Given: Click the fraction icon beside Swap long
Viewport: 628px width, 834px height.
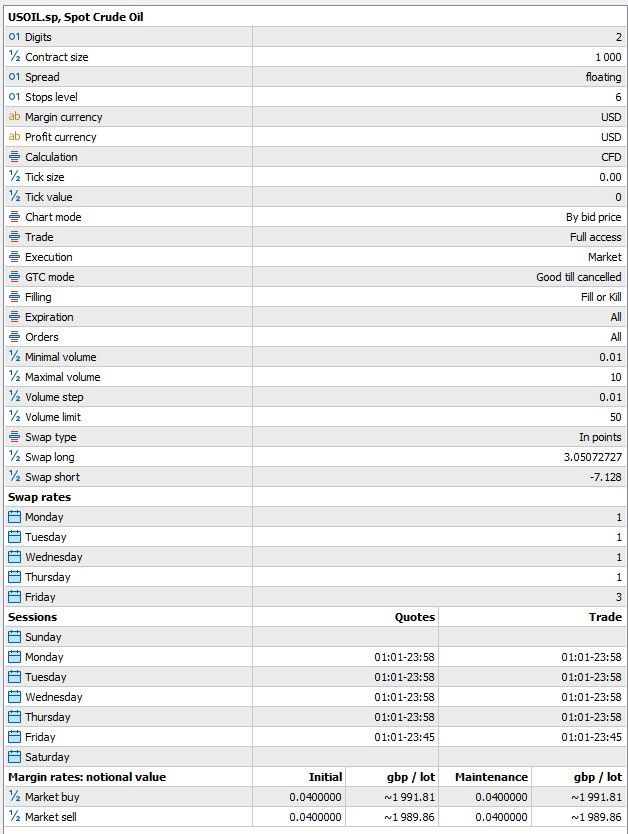Looking at the screenshot, I should (x=14, y=456).
